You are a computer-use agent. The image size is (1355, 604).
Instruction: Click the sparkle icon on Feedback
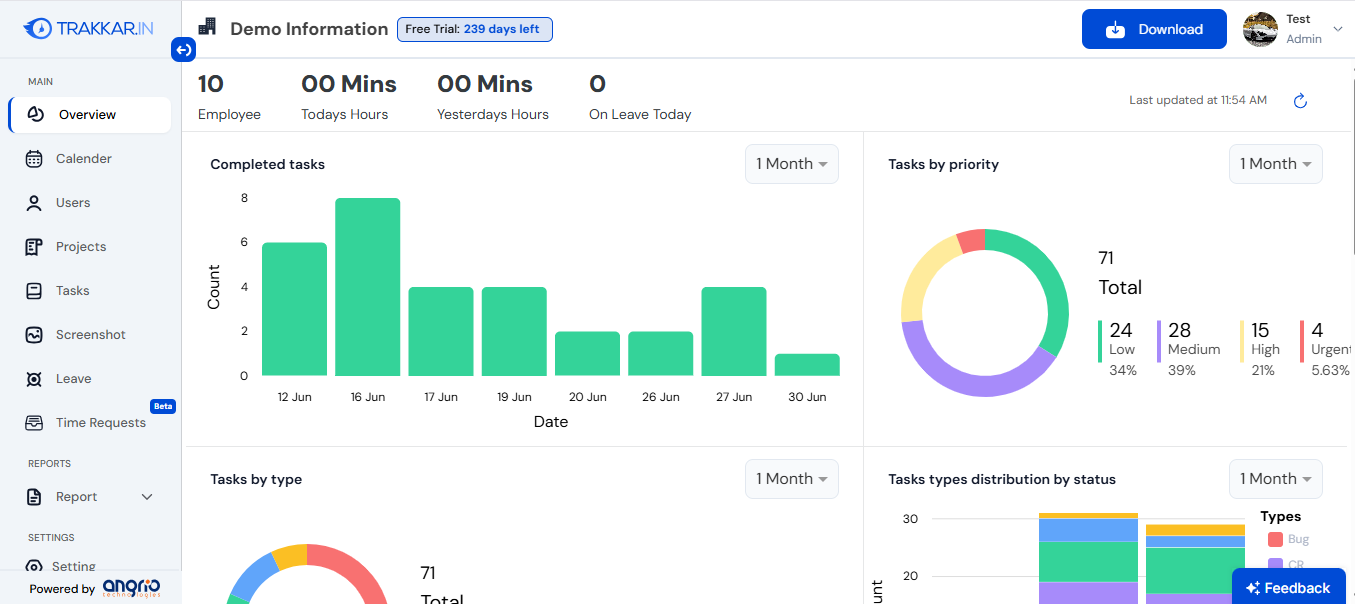point(1252,588)
